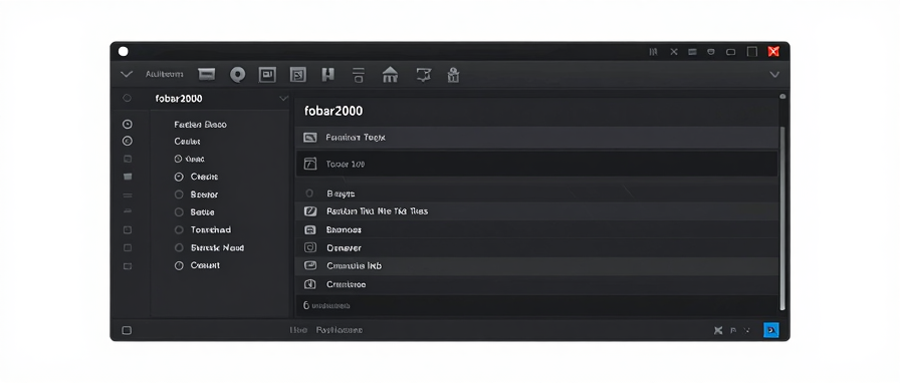Viewport: 900px width, 383px height.
Task: Click the wide rectangle icon in the toolbar
Action: 207,74
